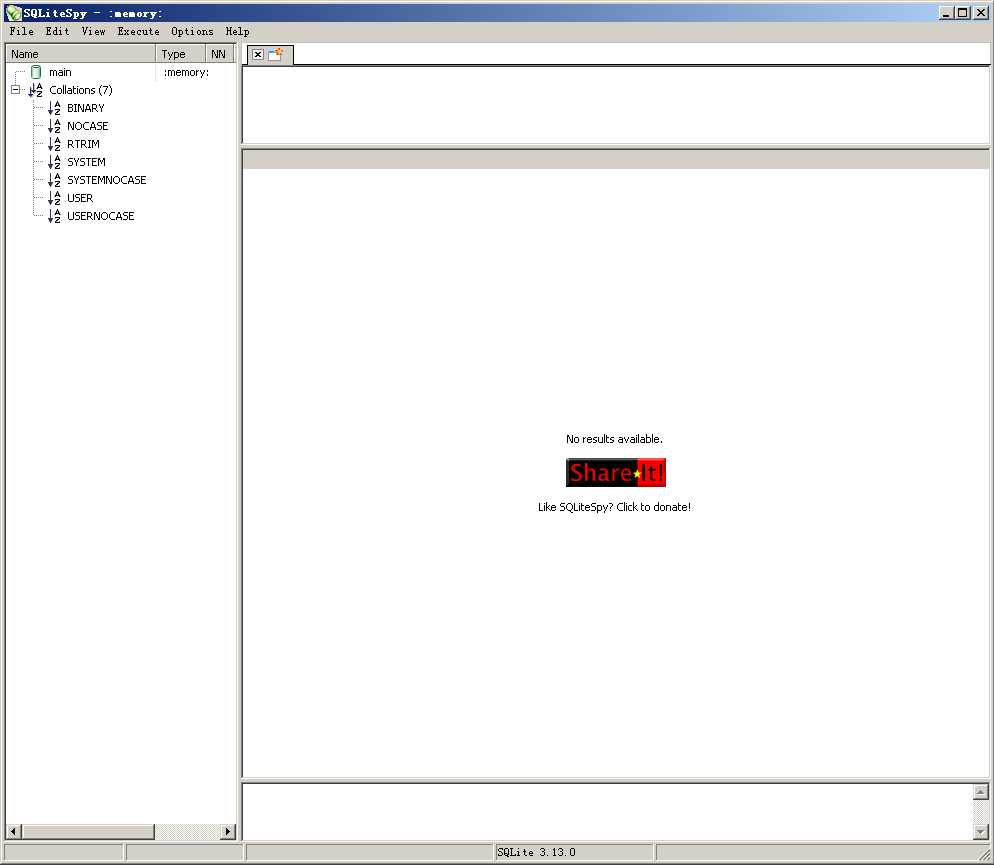The height and width of the screenshot is (865, 994).
Task: Collapse the Collations tree node
Action: tap(16, 90)
